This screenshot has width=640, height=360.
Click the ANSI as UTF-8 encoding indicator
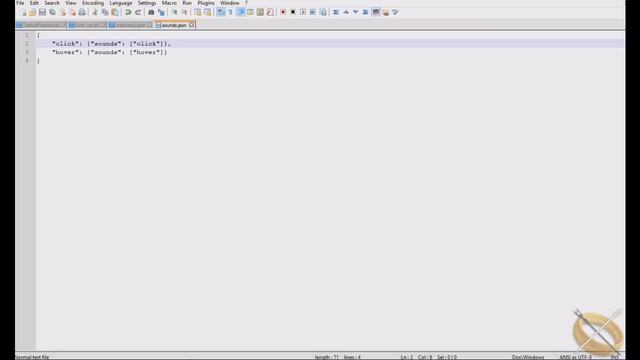(x=575, y=357)
